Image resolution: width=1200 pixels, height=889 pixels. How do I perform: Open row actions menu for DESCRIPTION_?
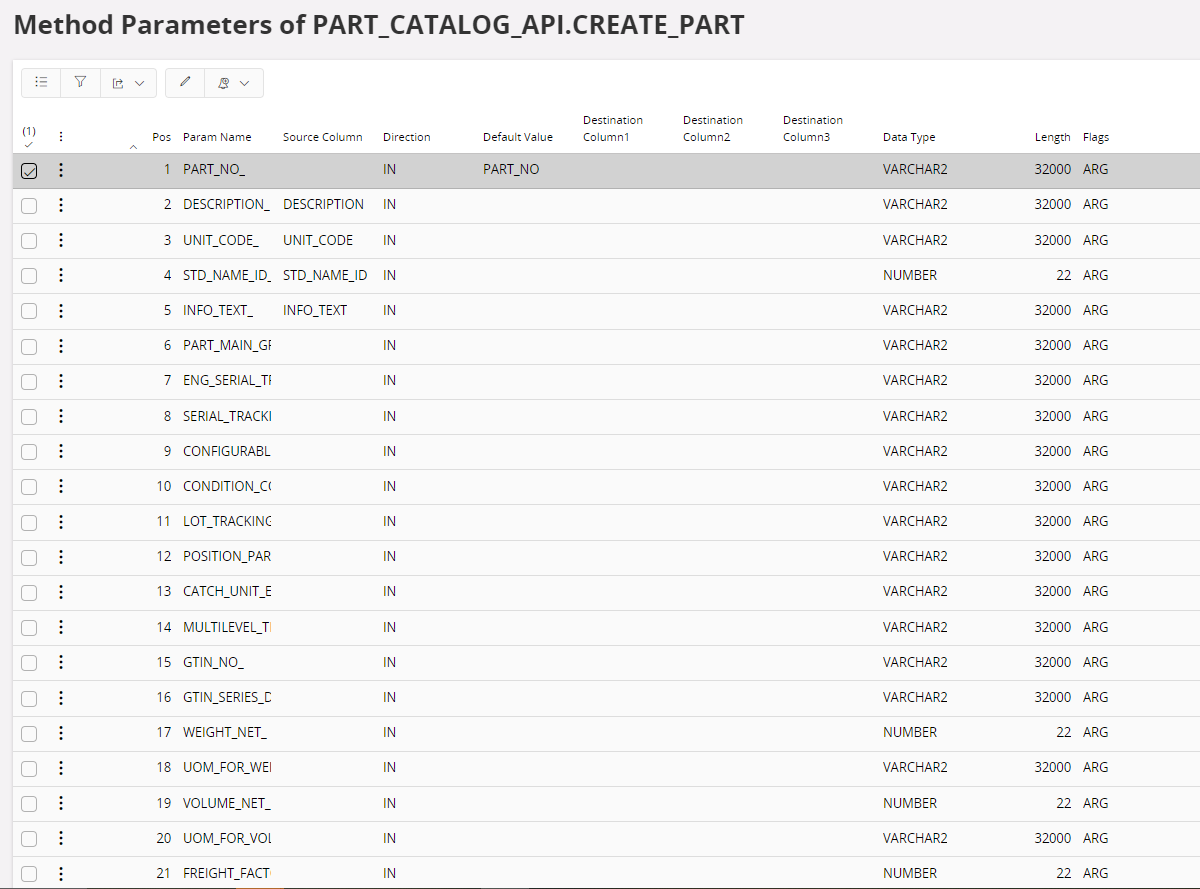coord(61,205)
